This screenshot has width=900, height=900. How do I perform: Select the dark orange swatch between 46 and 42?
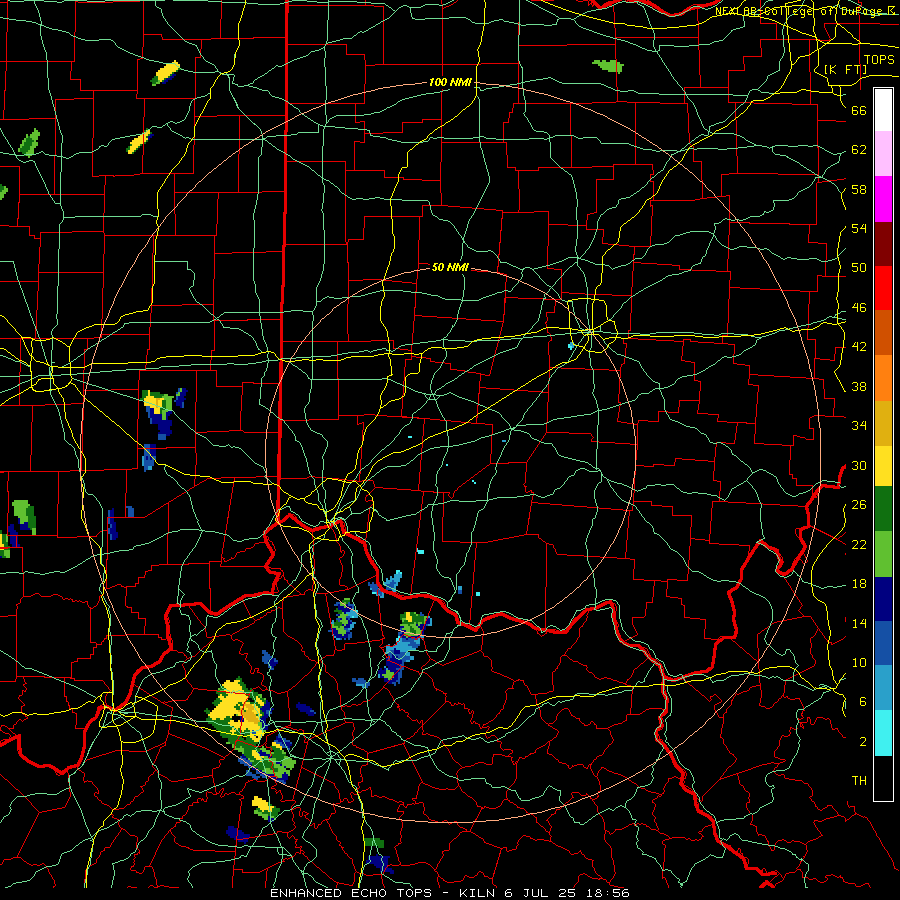pos(883,333)
